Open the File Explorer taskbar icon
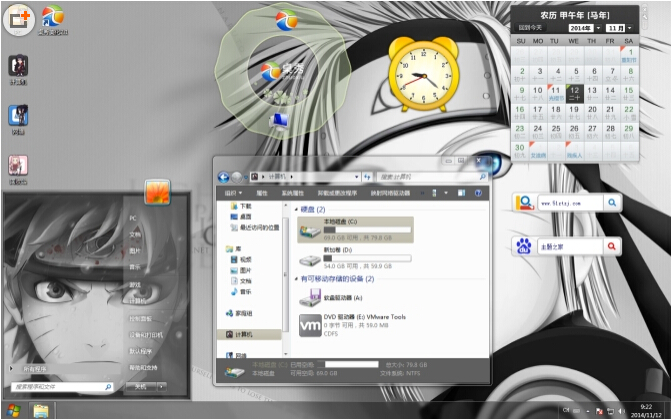Screen dimensions: 672x419 tap(41, 411)
